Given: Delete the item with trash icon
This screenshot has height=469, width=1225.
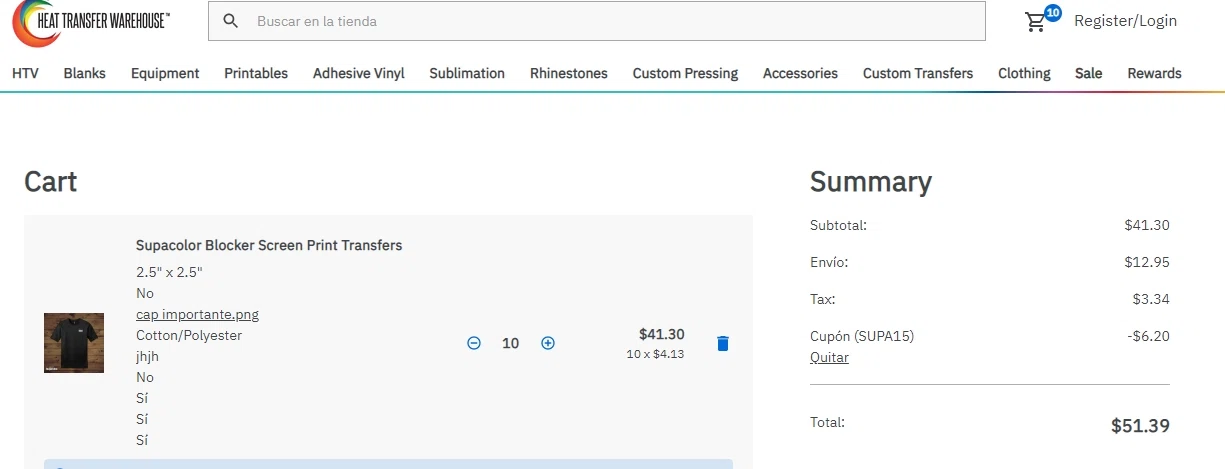Looking at the screenshot, I should click(723, 343).
